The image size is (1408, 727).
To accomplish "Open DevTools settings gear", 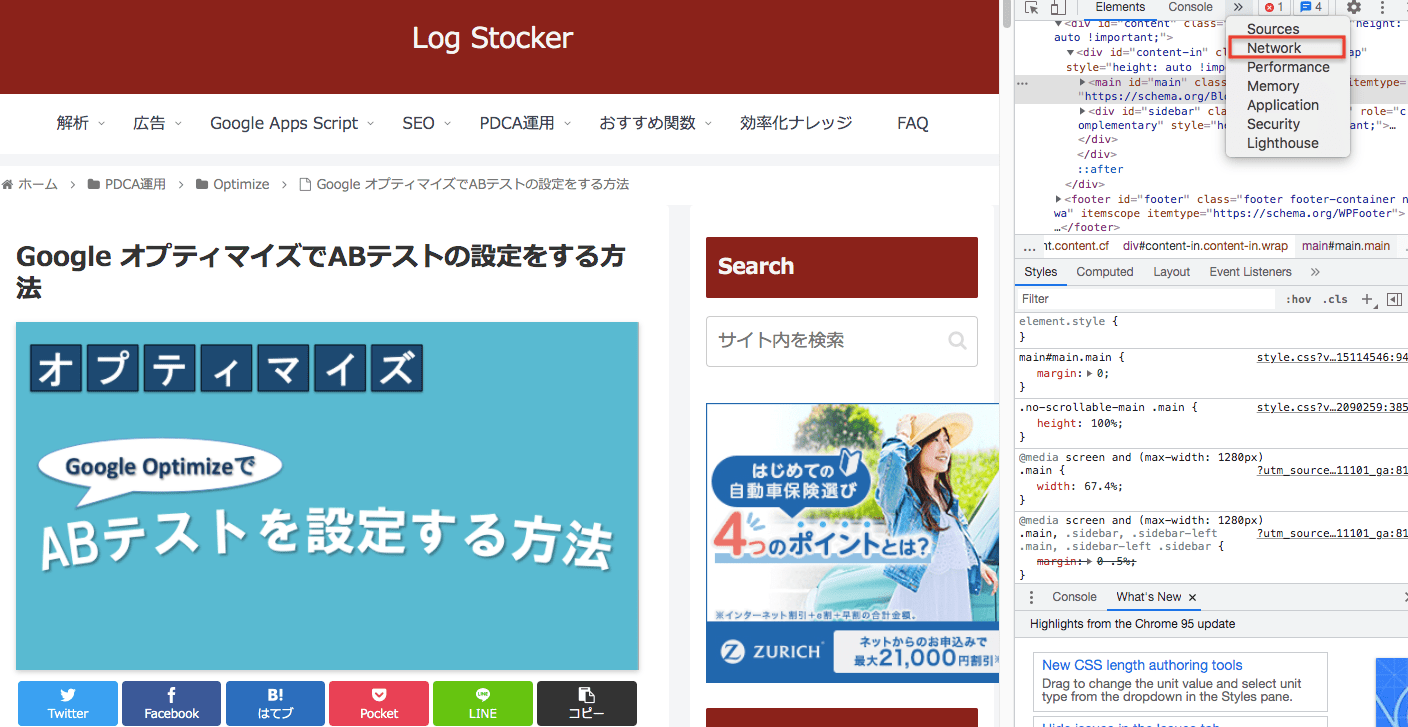I will [x=1353, y=7].
